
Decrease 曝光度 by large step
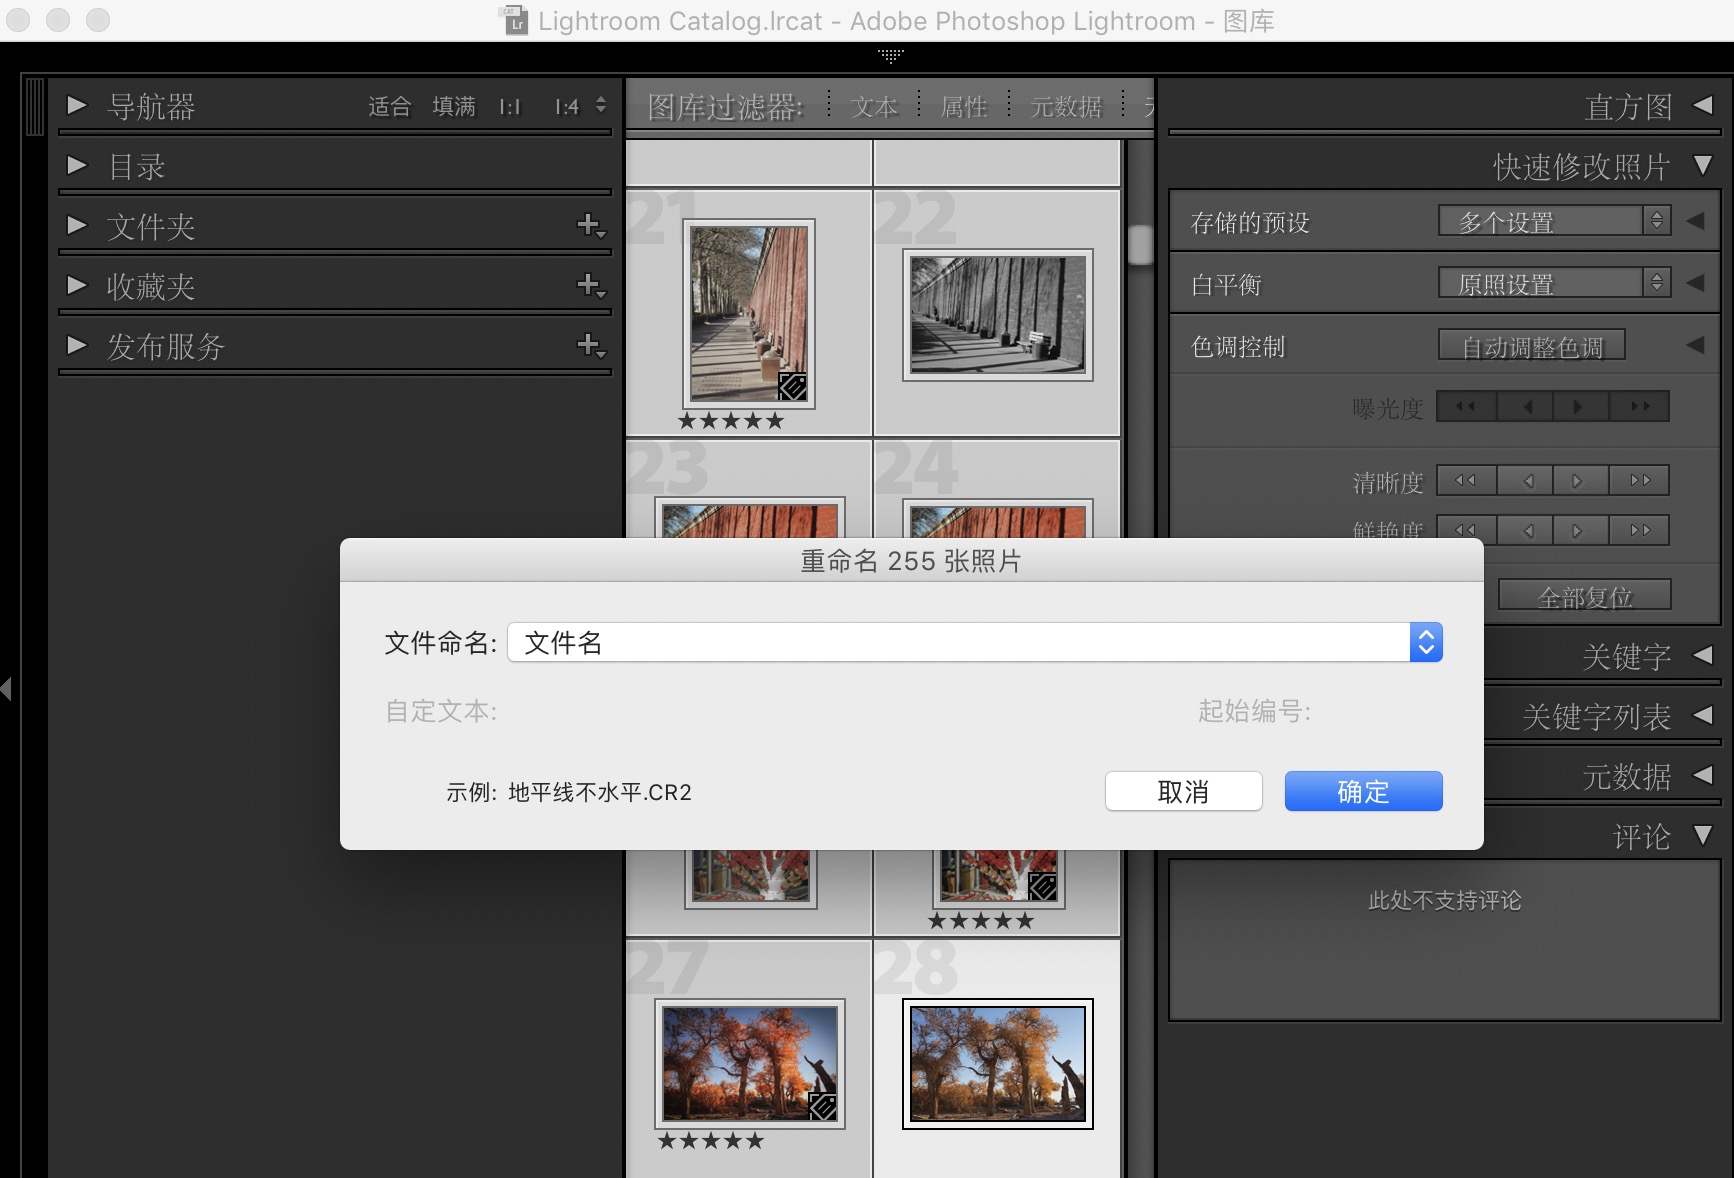[x=1466, y=406]
